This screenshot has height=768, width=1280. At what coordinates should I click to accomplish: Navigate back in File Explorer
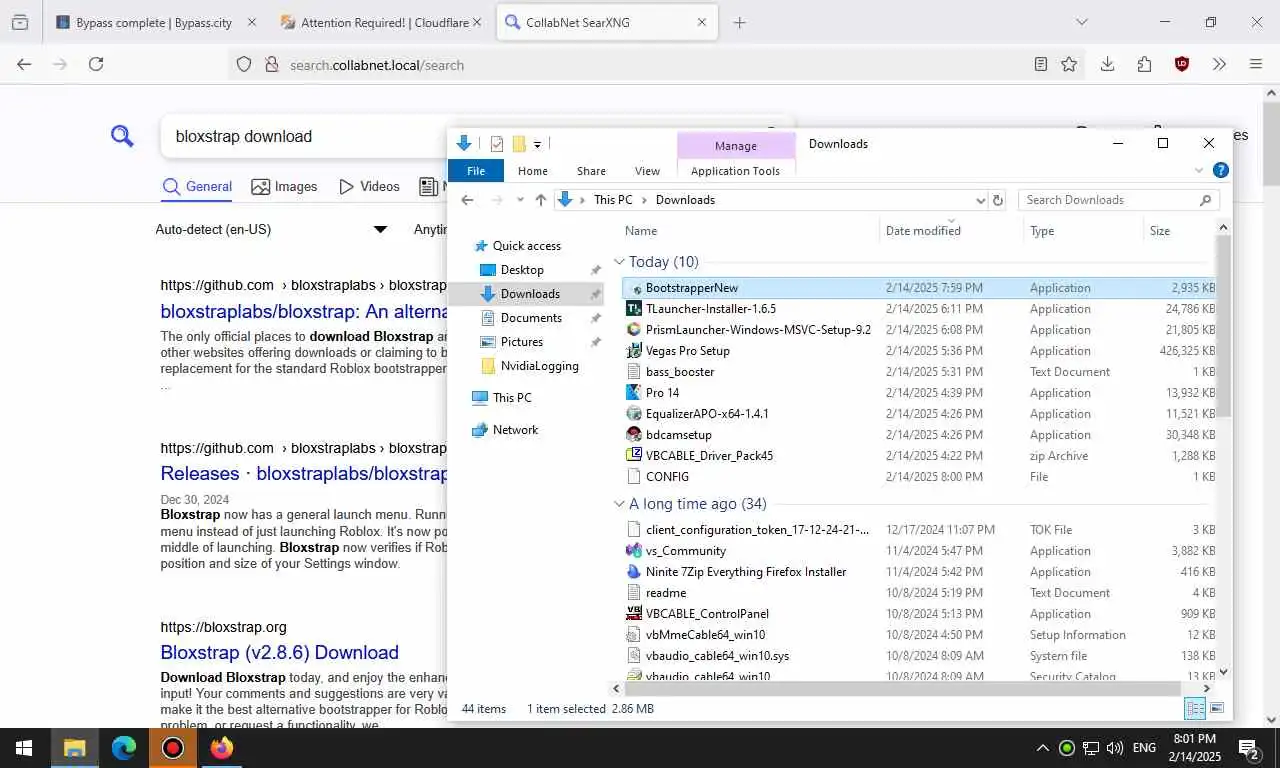467,200
